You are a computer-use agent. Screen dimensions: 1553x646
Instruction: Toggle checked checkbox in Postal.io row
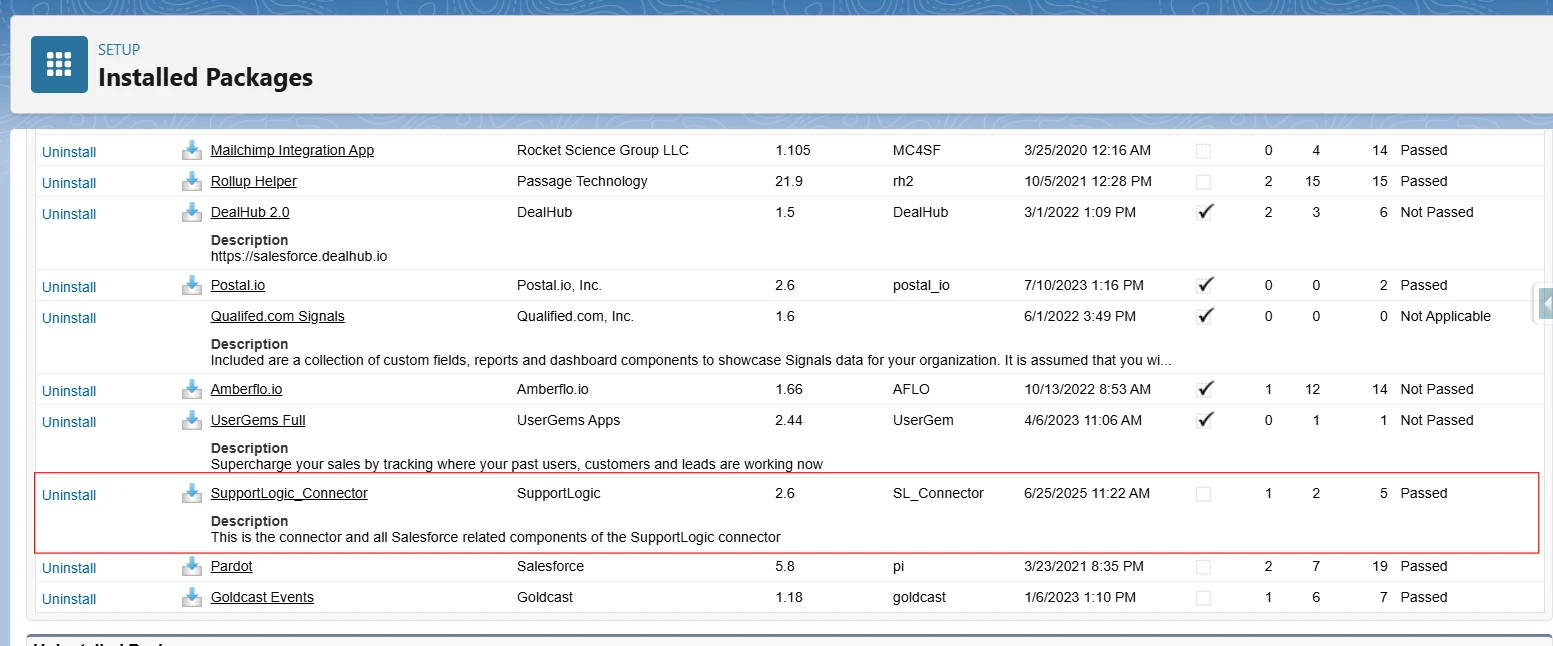(x=1205, y=285)
